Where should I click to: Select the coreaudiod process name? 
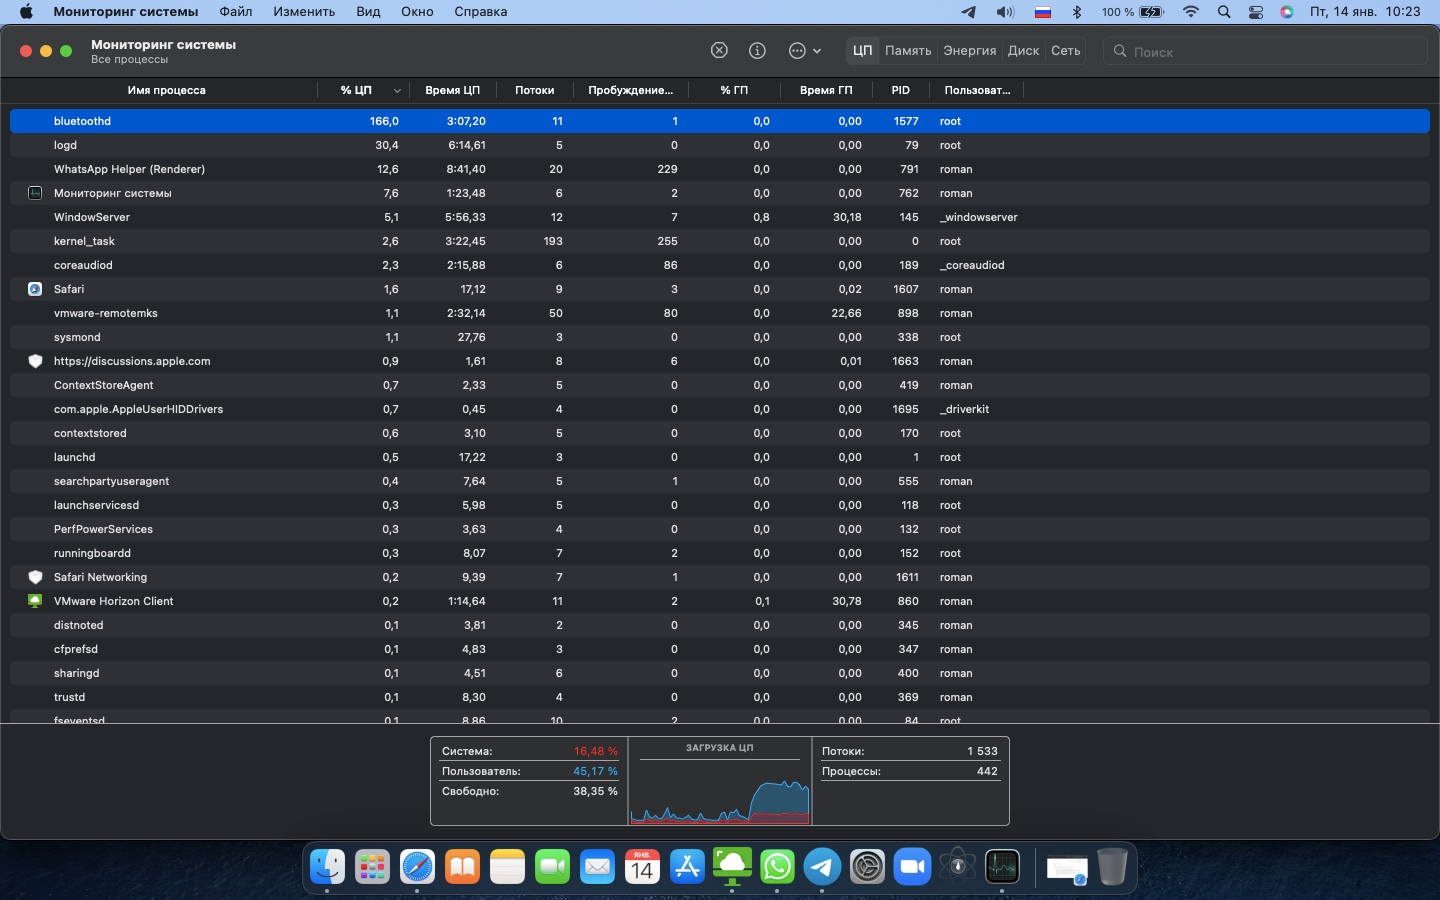click(83, 265)
